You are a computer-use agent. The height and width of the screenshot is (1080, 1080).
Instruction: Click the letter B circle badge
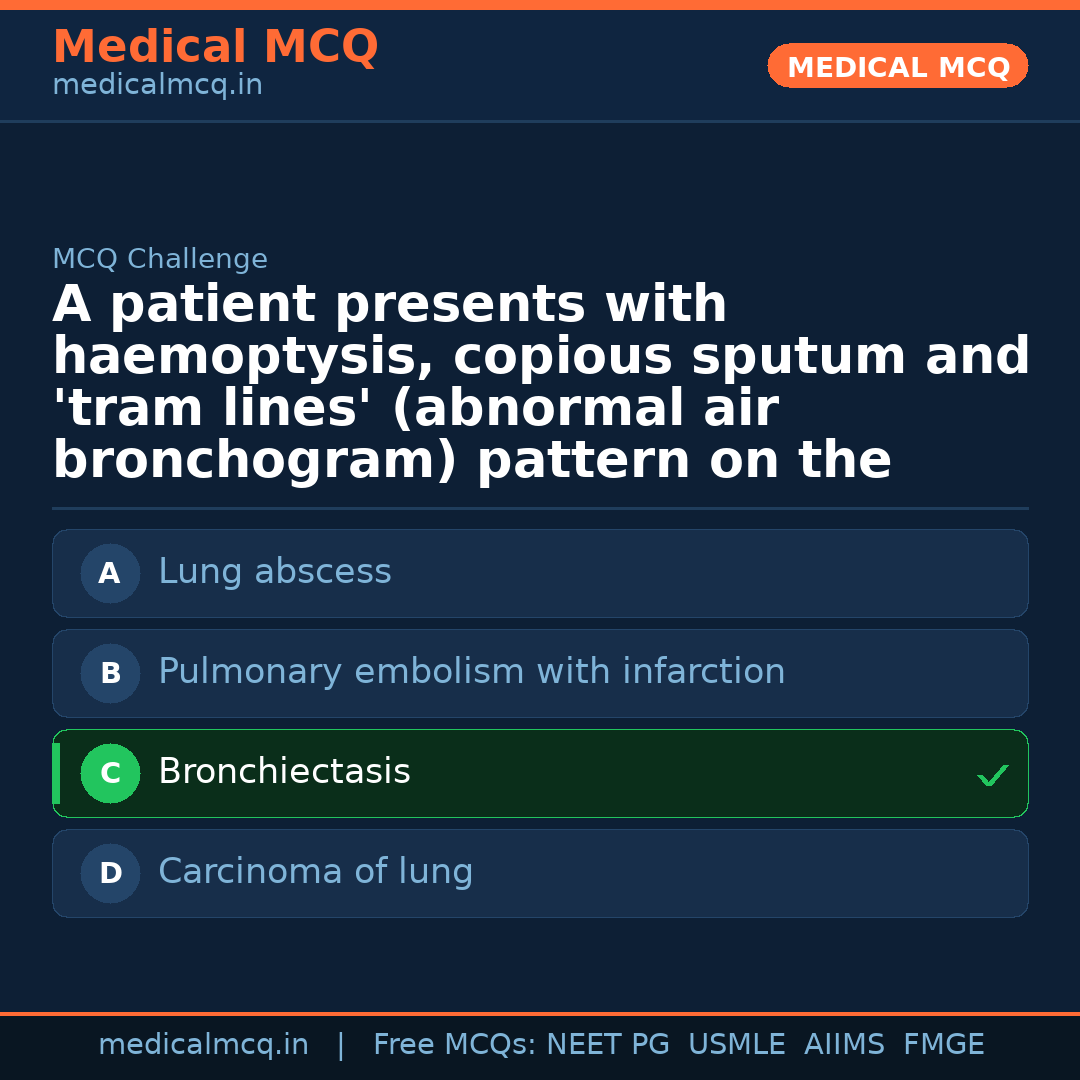tap(110, 673)
